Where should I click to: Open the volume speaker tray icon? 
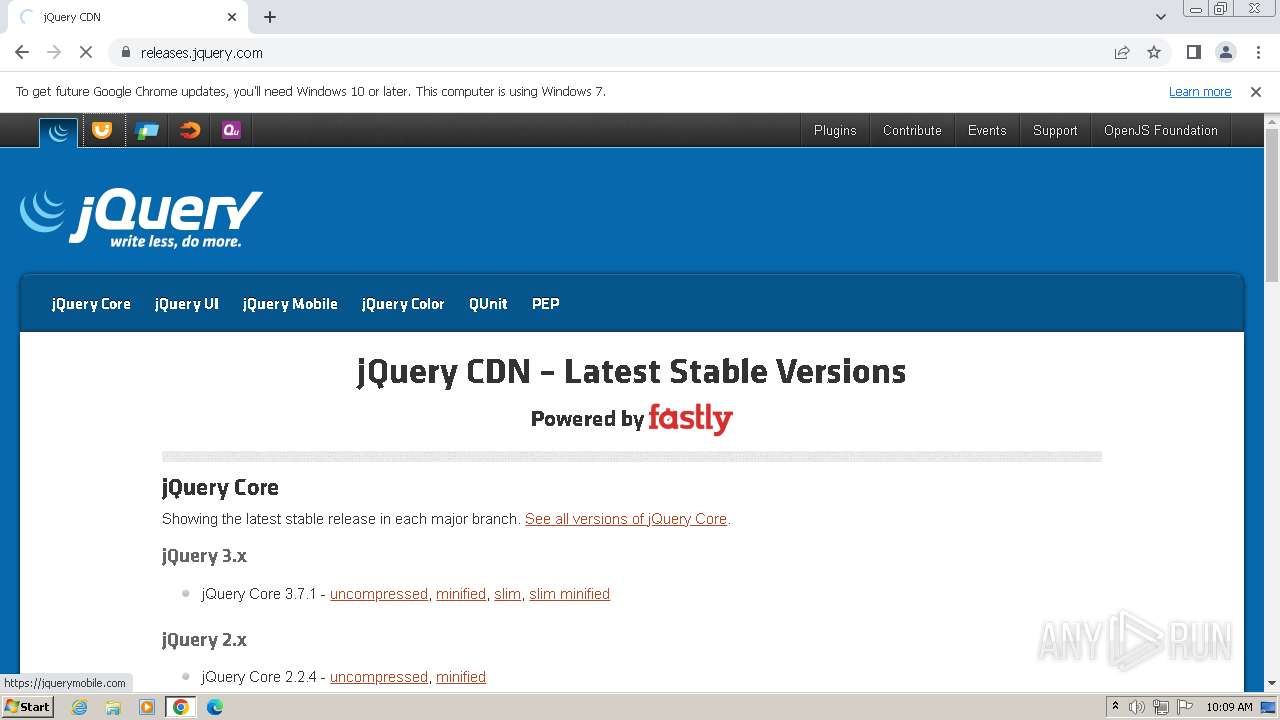click(x=1137, y=707)
